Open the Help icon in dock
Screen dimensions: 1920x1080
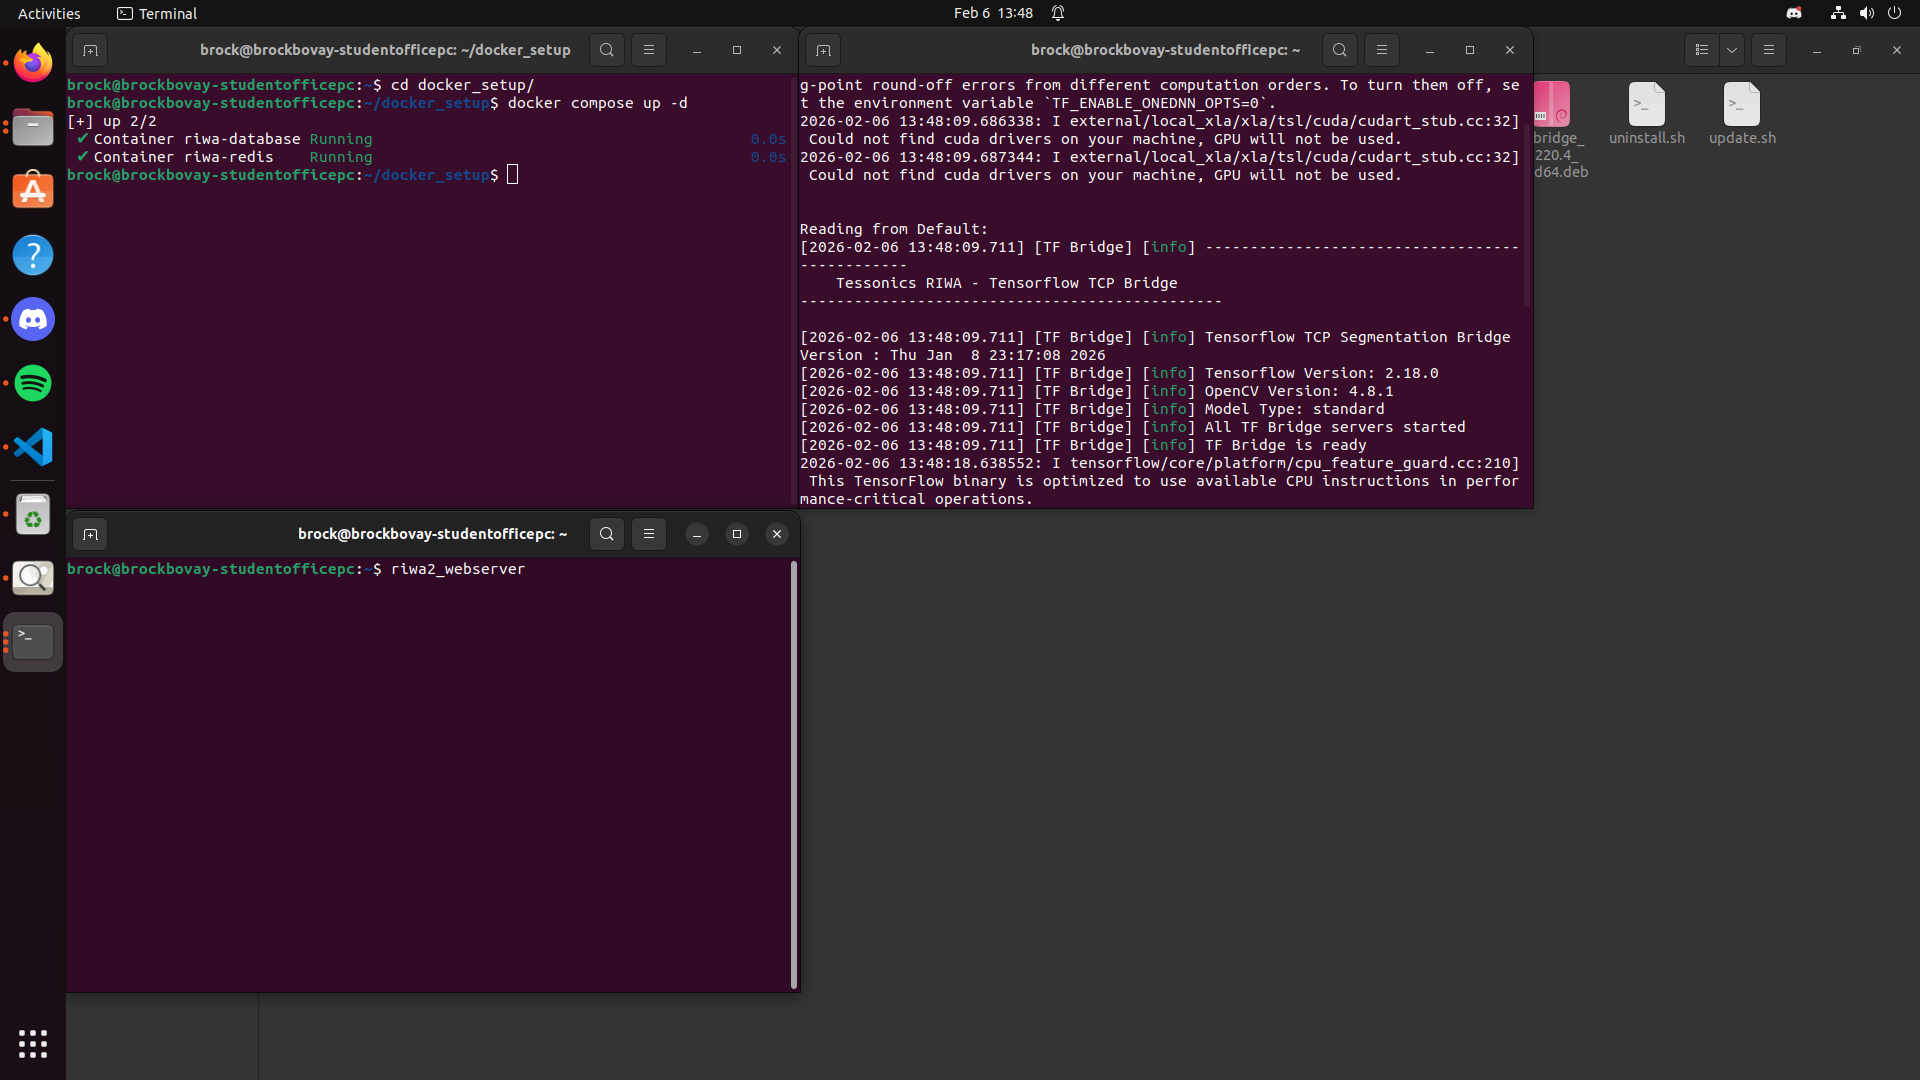click(x=33, y=255)
